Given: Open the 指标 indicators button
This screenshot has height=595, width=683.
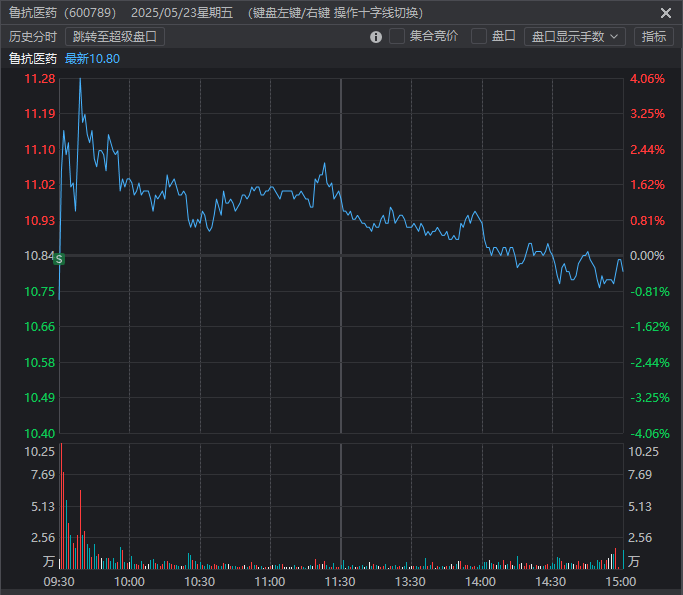Looking at the screenshot, I should tap(653, 37).
